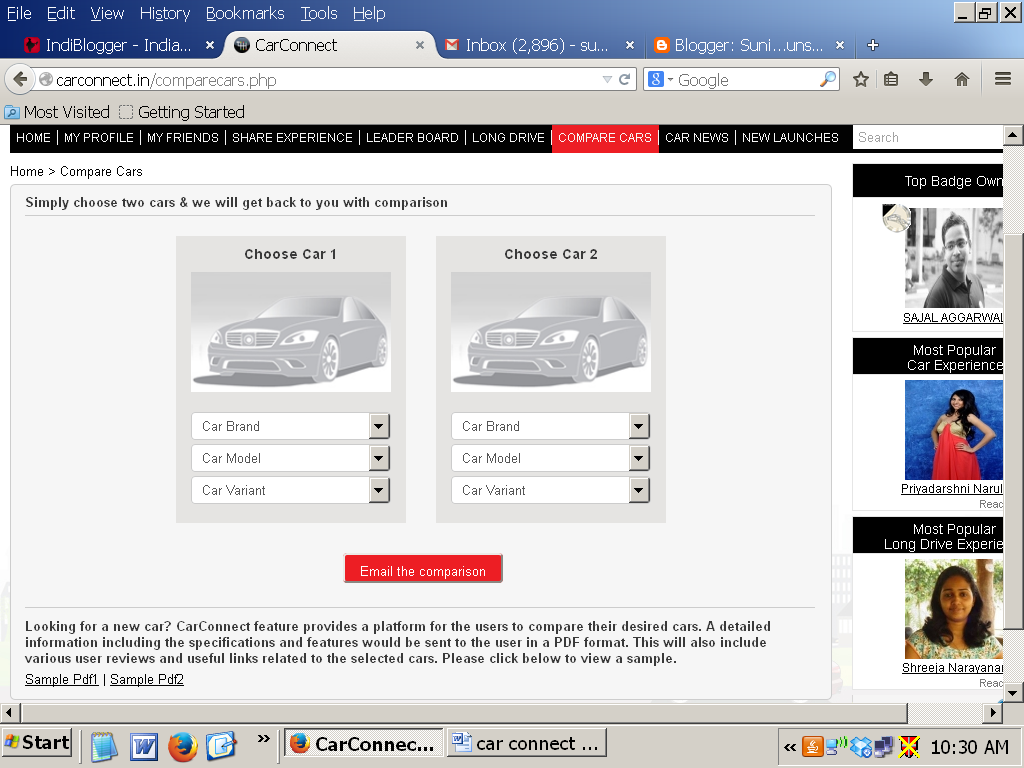Screen dimensions: 1024x768
Task: Close the Blogger tab
Action: tap(840, 45)
